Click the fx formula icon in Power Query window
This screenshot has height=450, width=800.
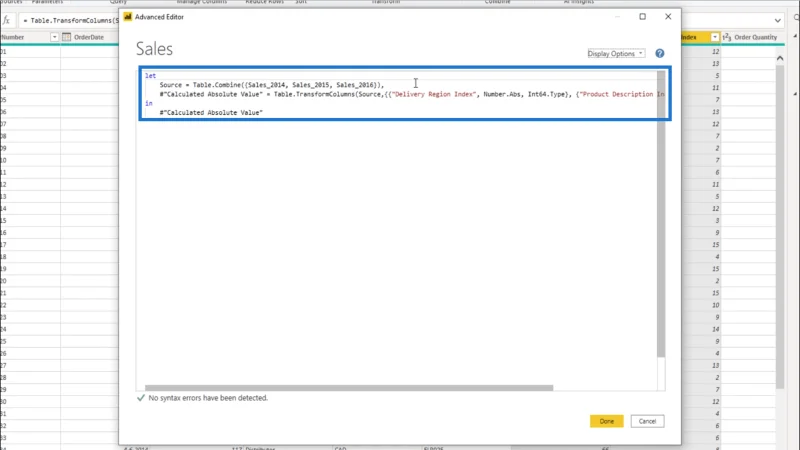(7, 20)
